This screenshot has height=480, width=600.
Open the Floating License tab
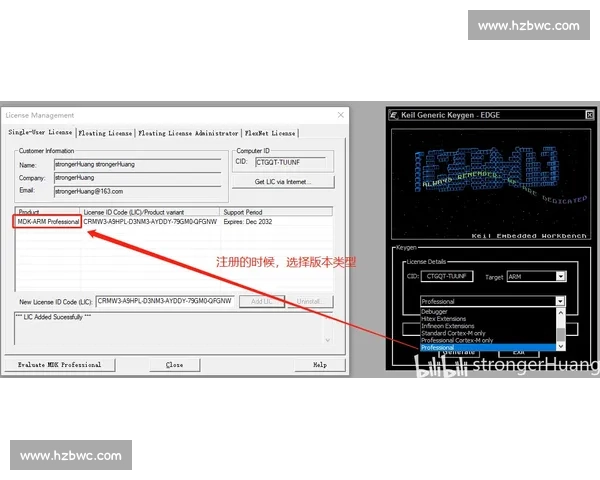click(105, 133)
